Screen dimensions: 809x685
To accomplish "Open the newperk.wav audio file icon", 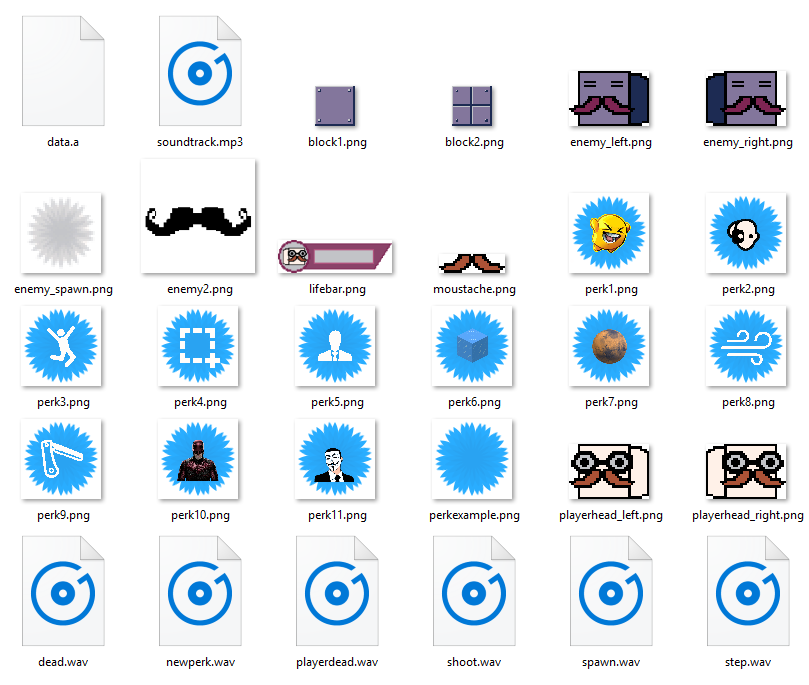I will coord(200,591).
